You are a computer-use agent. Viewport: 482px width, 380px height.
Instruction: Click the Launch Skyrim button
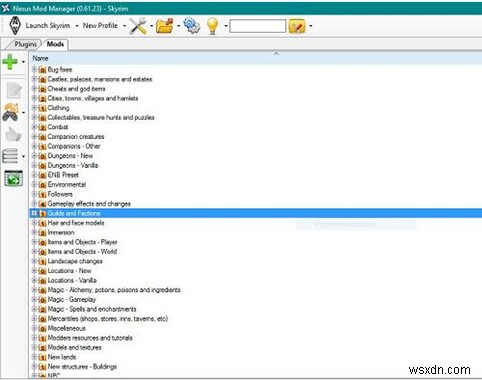(x=48, y=26)
